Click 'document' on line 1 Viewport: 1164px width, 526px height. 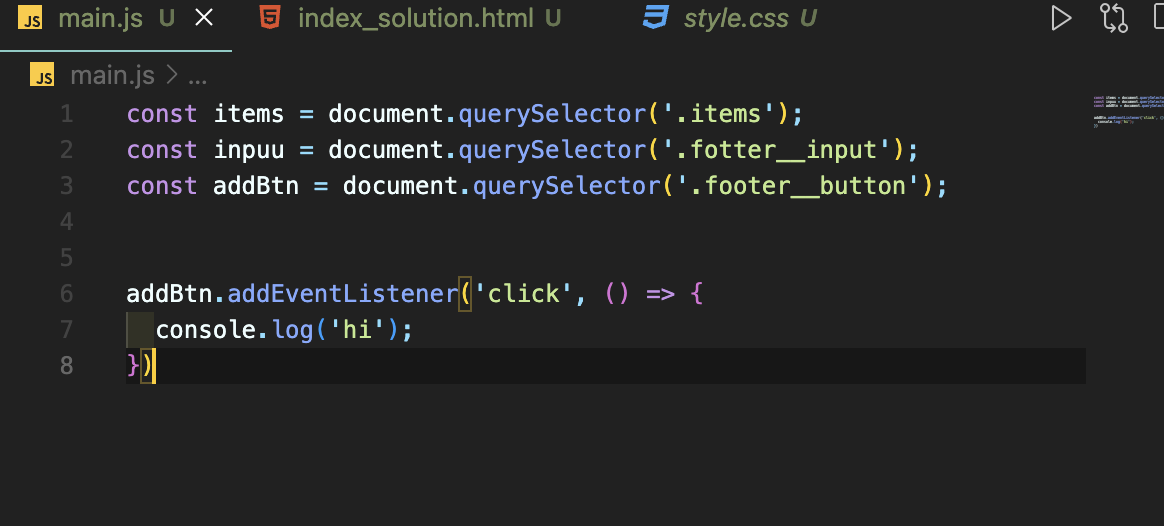pyautogui.click(x=386, y=114)
